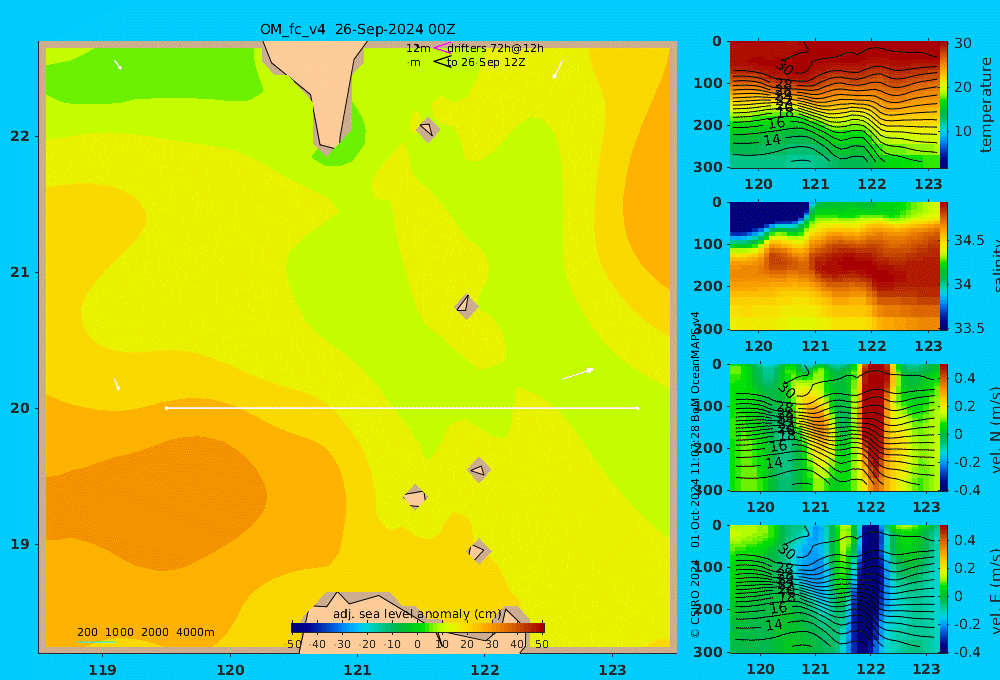Click the '© CSIRO 2024' copyright text

695,600
